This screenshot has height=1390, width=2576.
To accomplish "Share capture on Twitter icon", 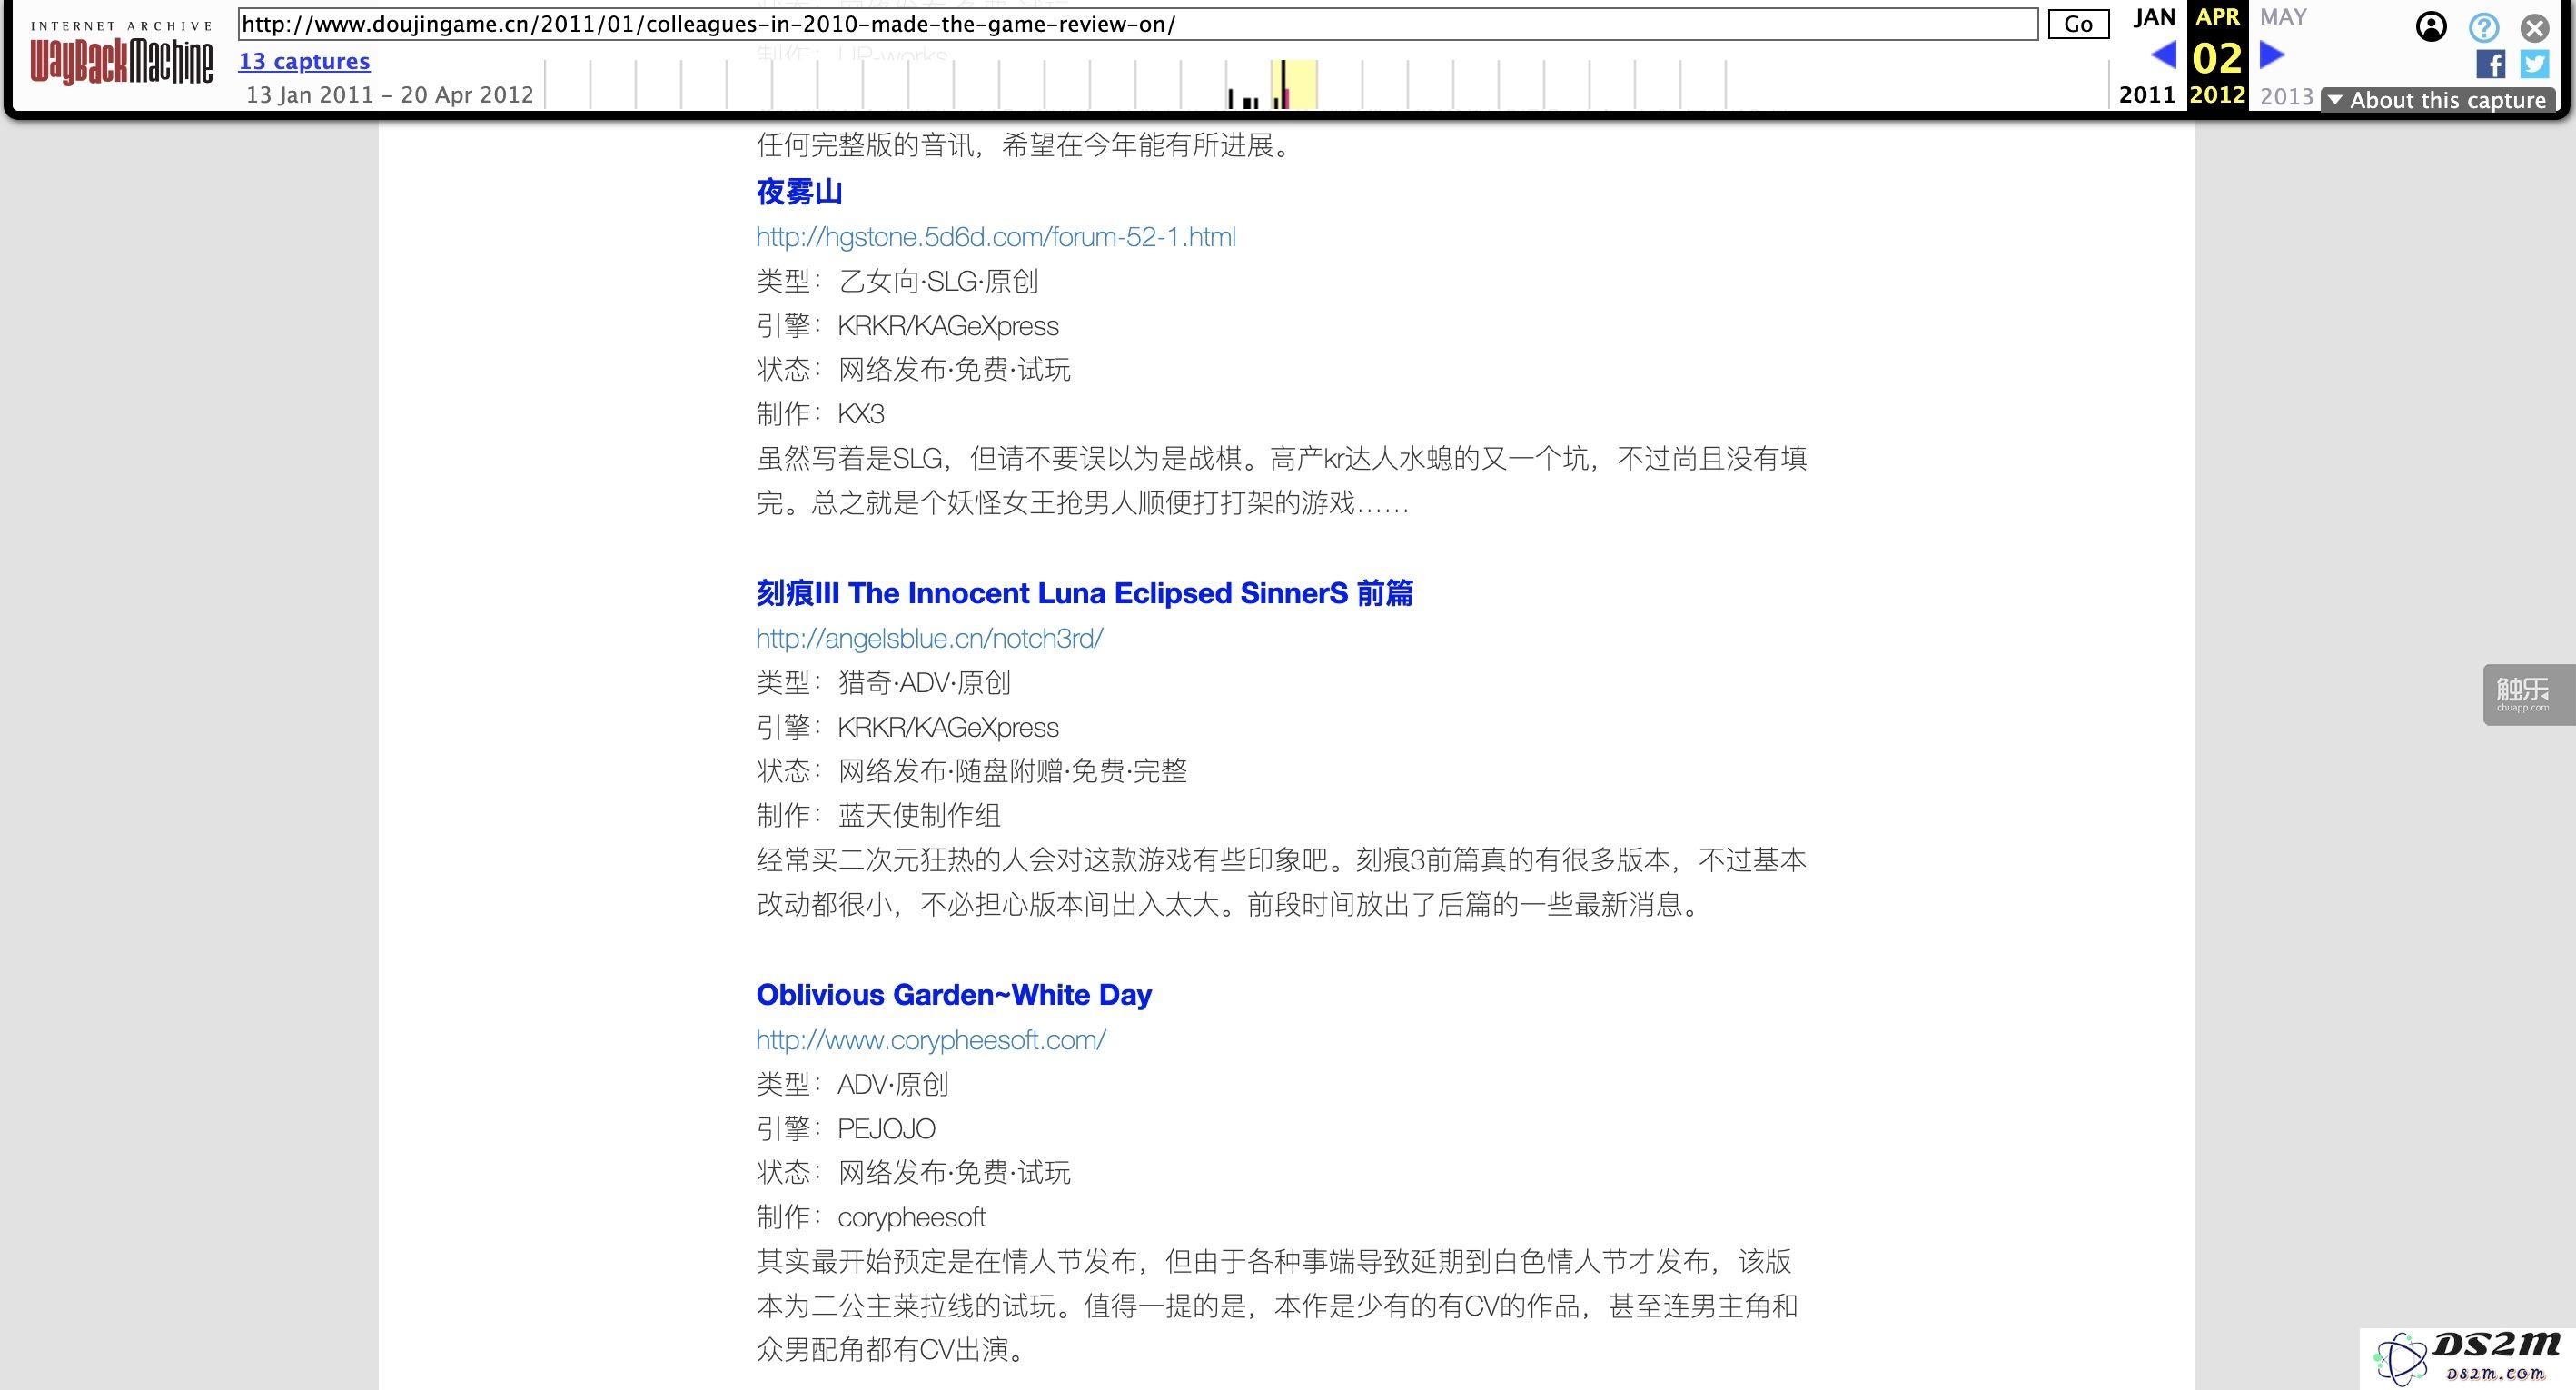I will 2534,65.
